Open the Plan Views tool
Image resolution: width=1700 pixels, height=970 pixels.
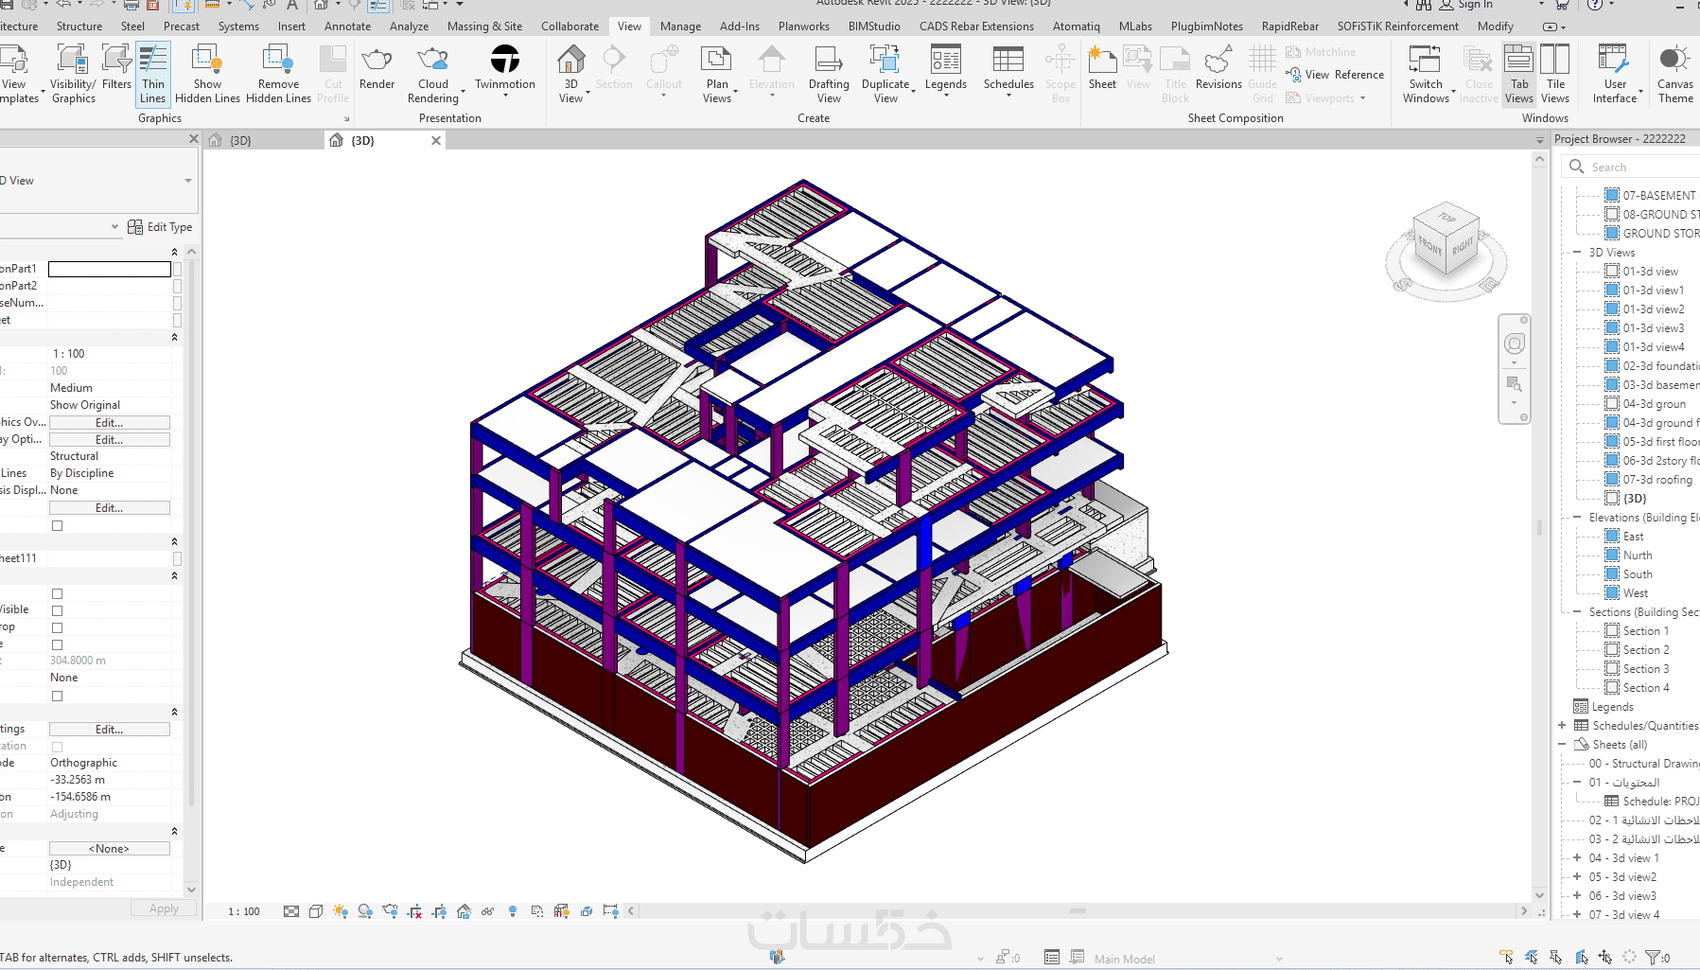(717, 74)
